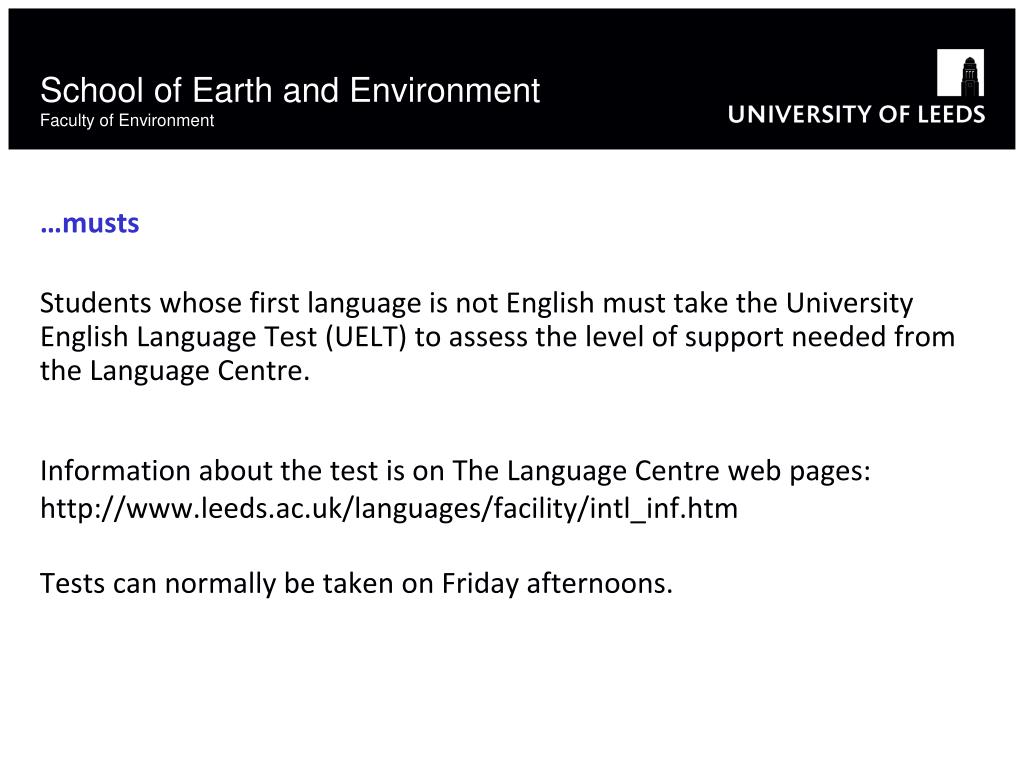Click the paragraph about students' first language
1024x768 pixels.
497,337
